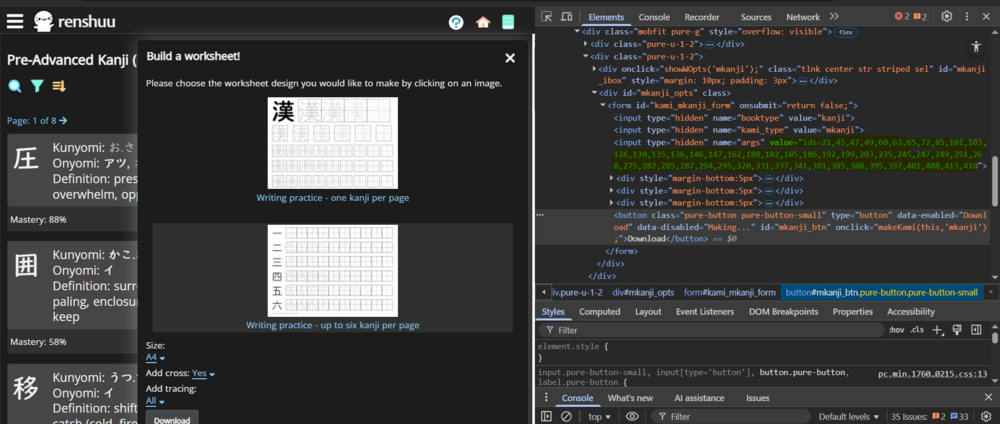
Task: Click the pc.min CSS source link
Action: tap(932, 373)
